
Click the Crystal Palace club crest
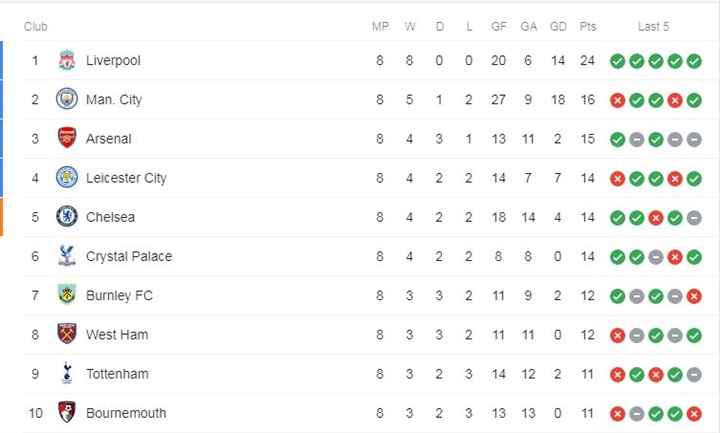coord(67,256)
